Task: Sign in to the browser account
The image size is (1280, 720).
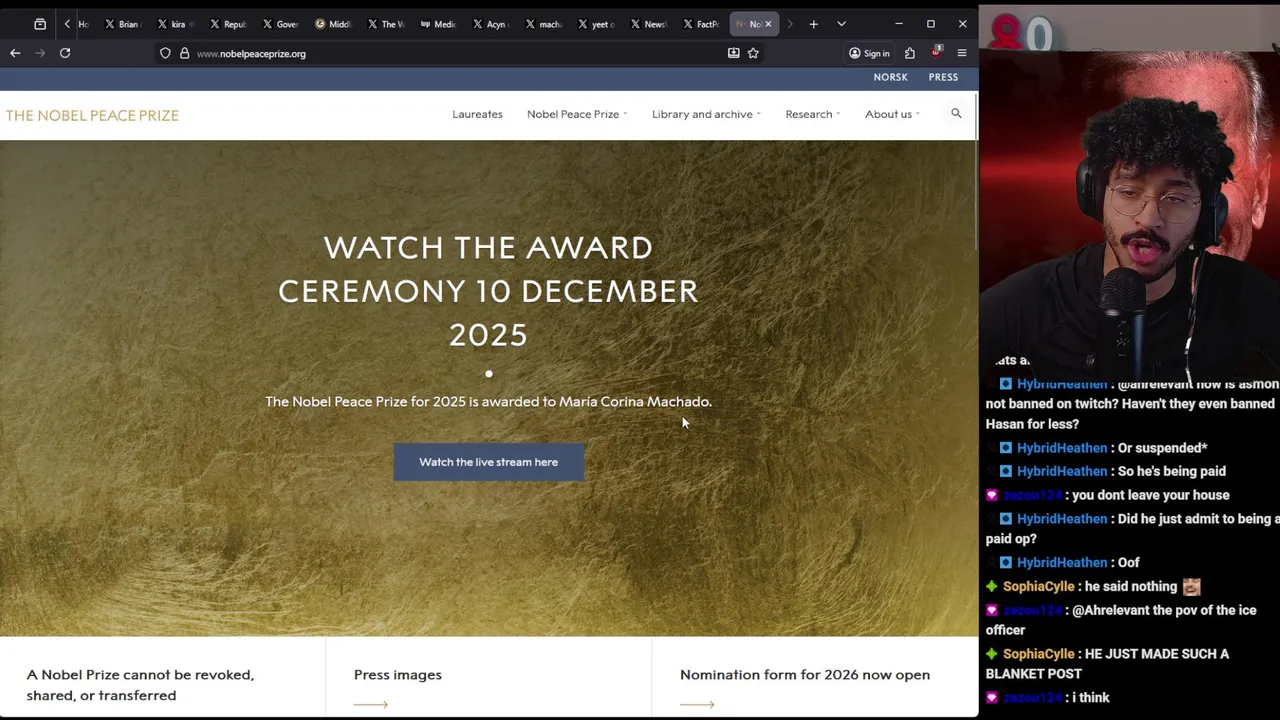Action: coord(869,53)
